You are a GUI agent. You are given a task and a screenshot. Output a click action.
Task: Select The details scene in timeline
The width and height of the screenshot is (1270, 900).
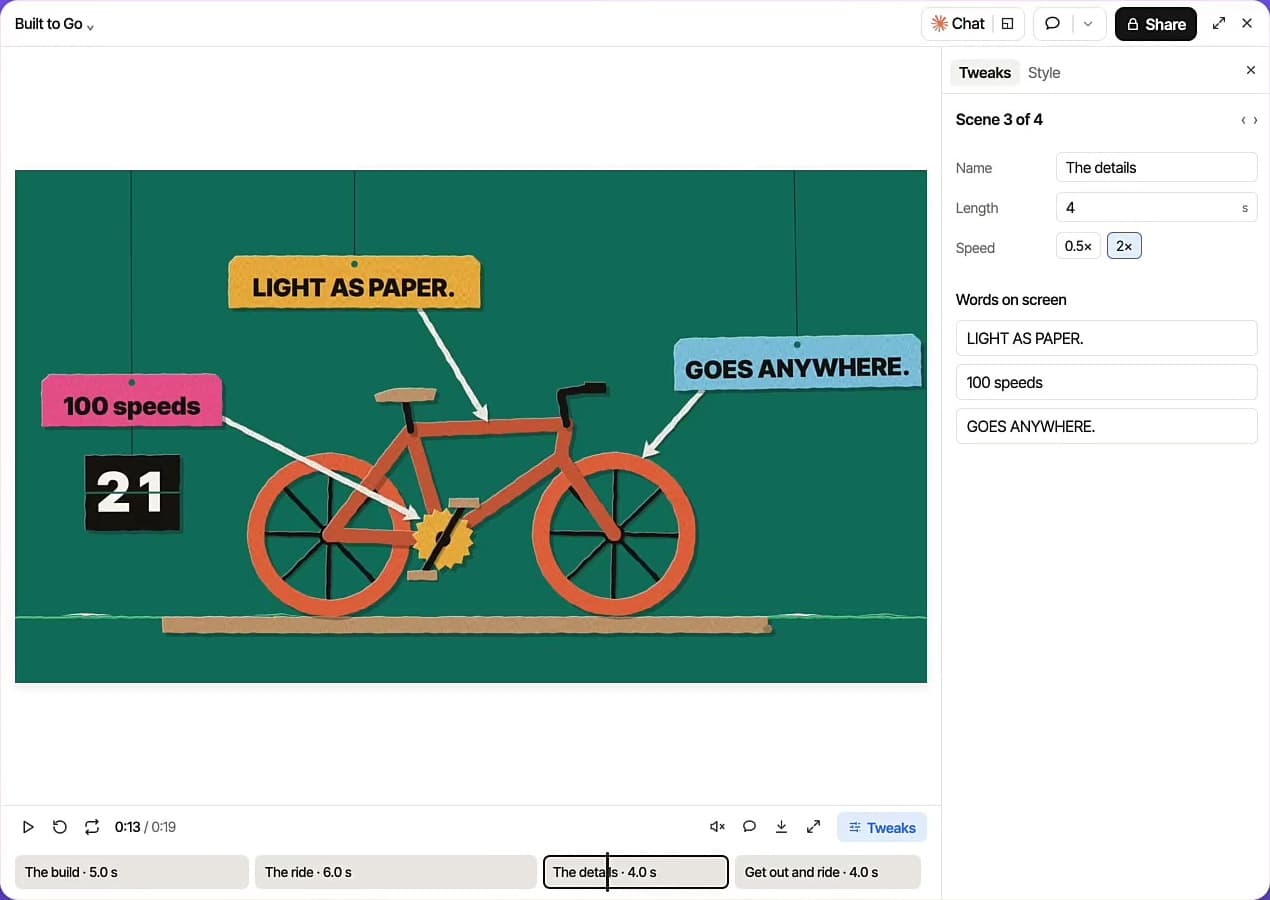coord(636,872)
